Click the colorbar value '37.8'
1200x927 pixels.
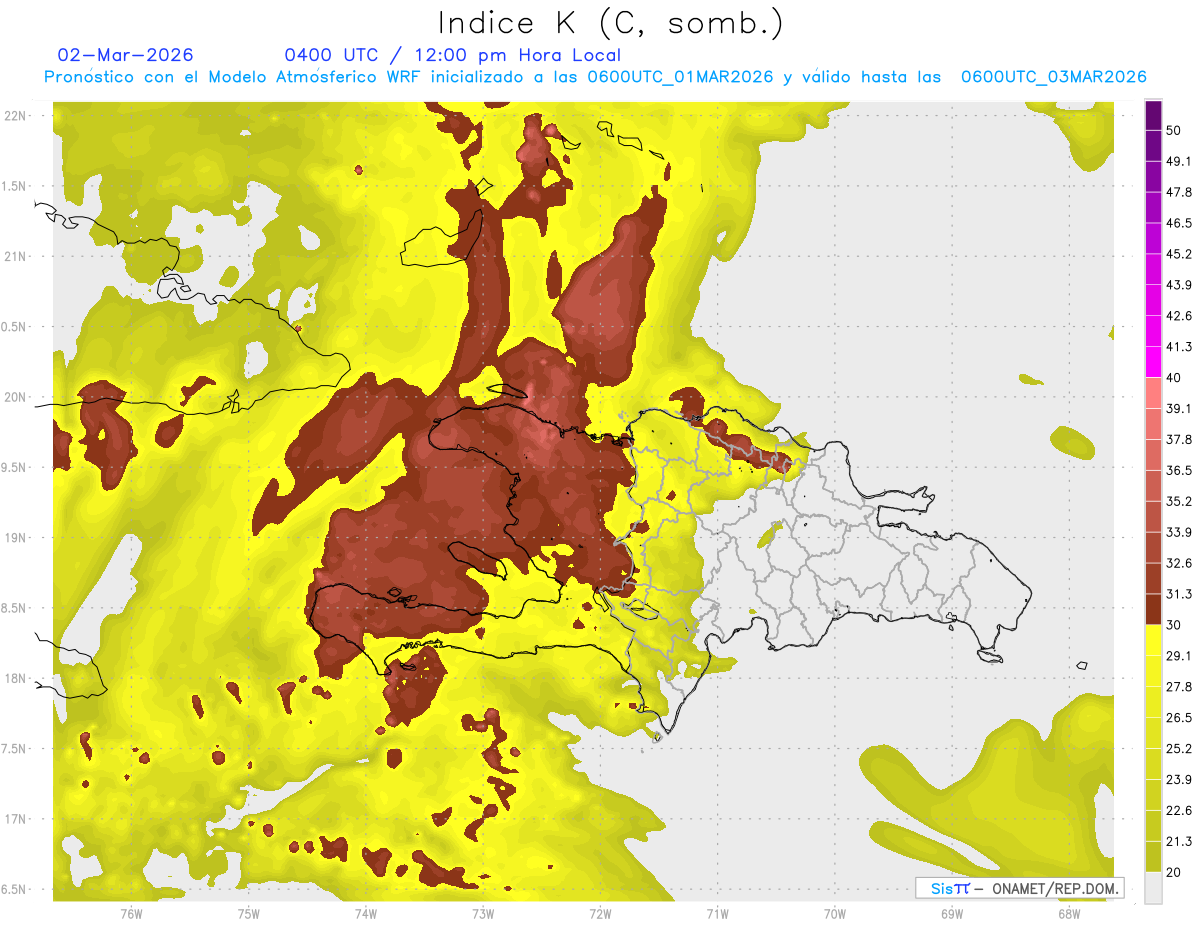1179,439
